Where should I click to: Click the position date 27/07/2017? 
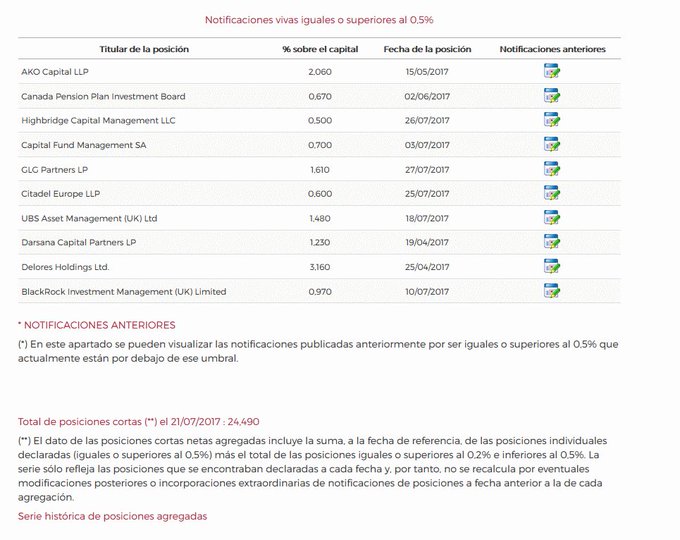pos(427,170)
